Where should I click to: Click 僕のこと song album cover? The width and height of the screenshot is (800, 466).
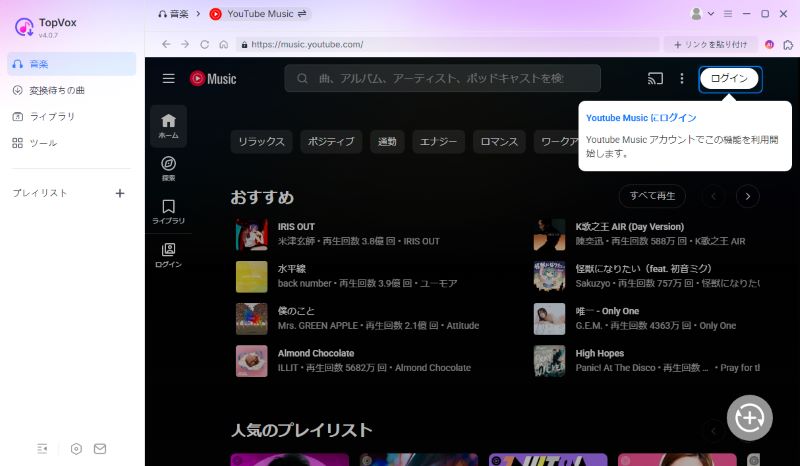(252, 318)
